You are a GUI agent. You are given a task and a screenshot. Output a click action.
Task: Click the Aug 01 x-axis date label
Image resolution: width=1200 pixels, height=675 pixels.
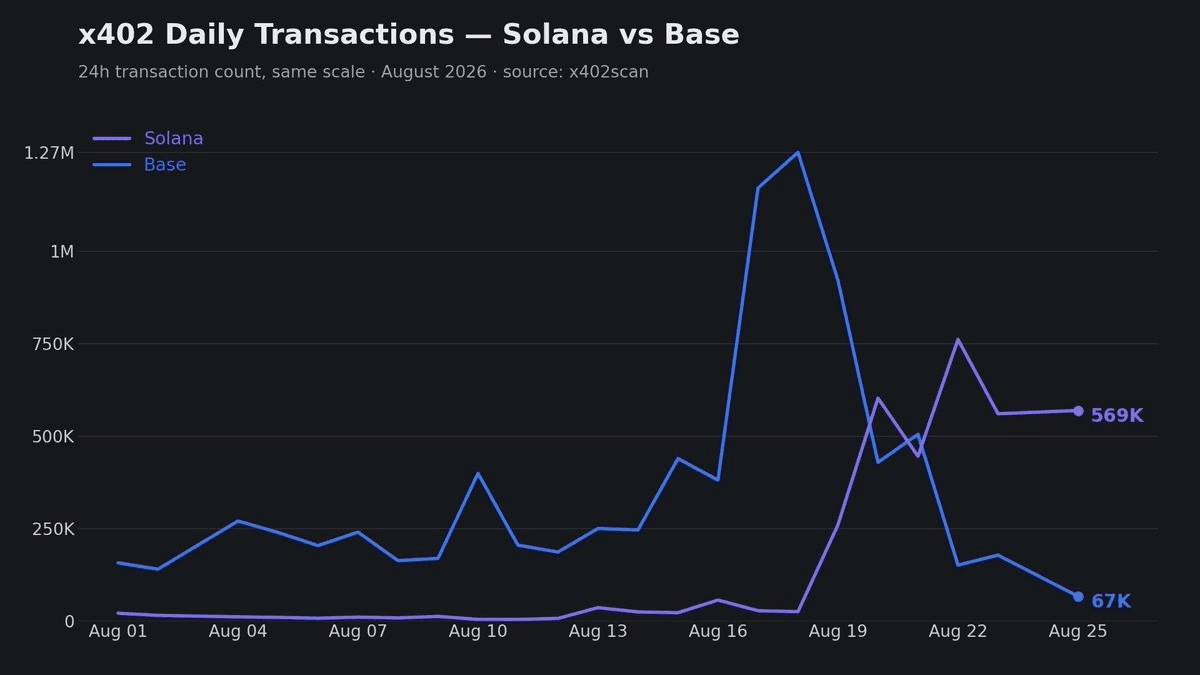(x=118, y=631)
